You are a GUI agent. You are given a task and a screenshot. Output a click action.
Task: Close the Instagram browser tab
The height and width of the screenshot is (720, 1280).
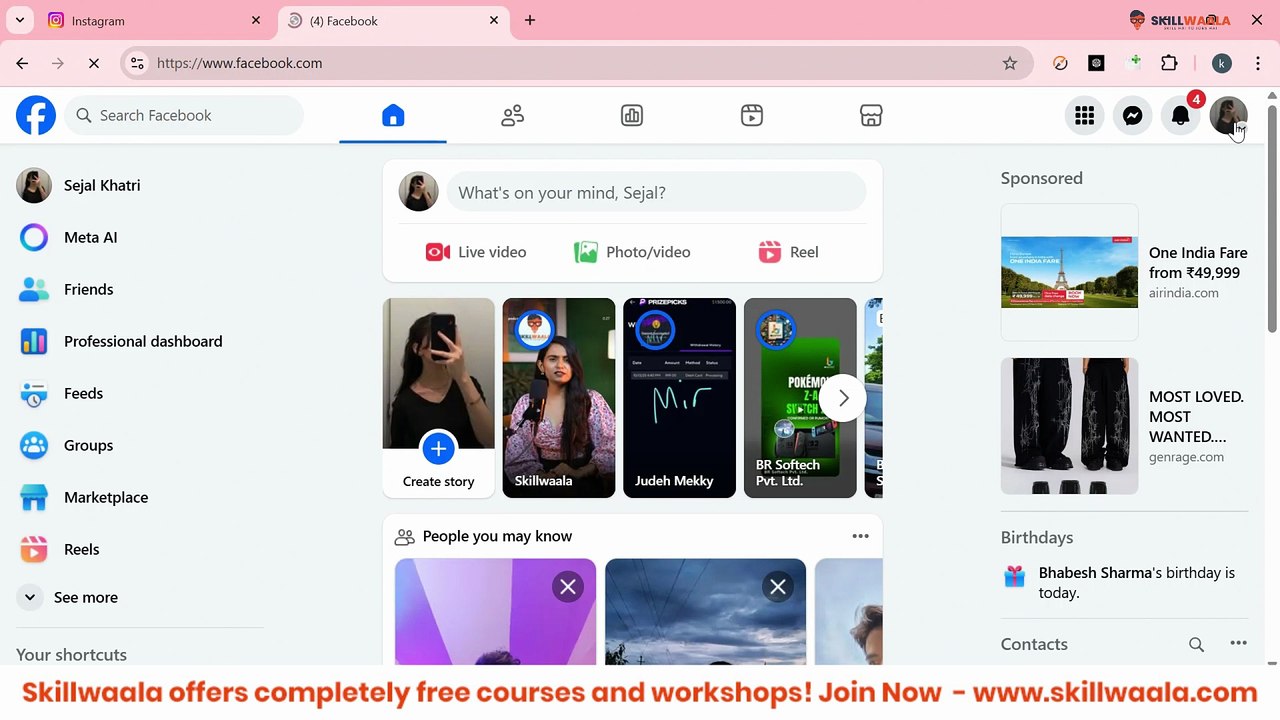[256, 20]
